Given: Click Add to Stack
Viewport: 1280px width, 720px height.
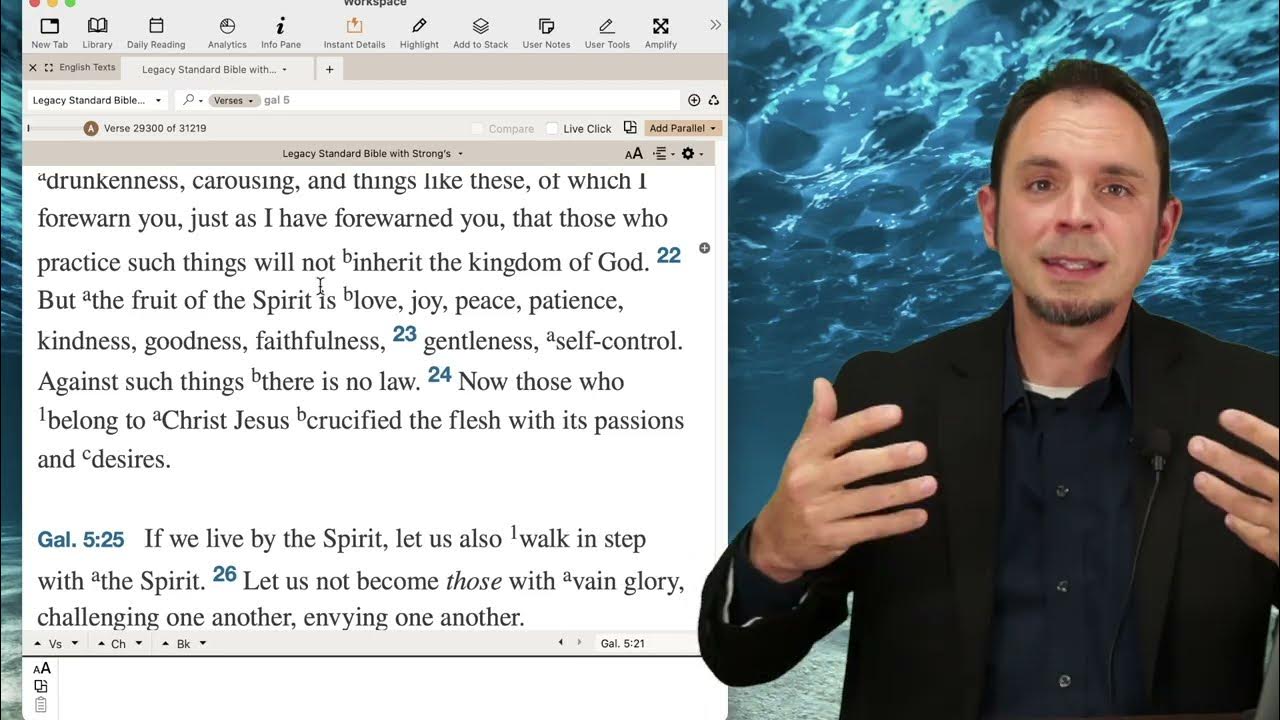Looking at the screenshot, I should point(480,32).
